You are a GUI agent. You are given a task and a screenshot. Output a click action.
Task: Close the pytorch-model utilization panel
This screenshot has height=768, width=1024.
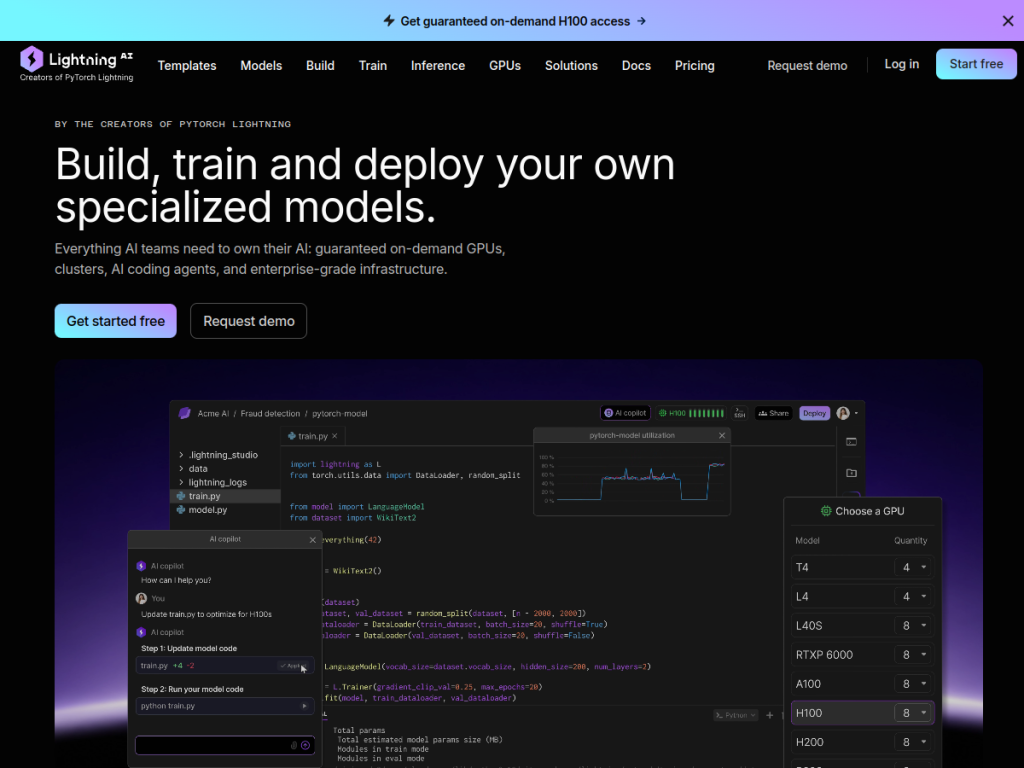click(722, 436)
